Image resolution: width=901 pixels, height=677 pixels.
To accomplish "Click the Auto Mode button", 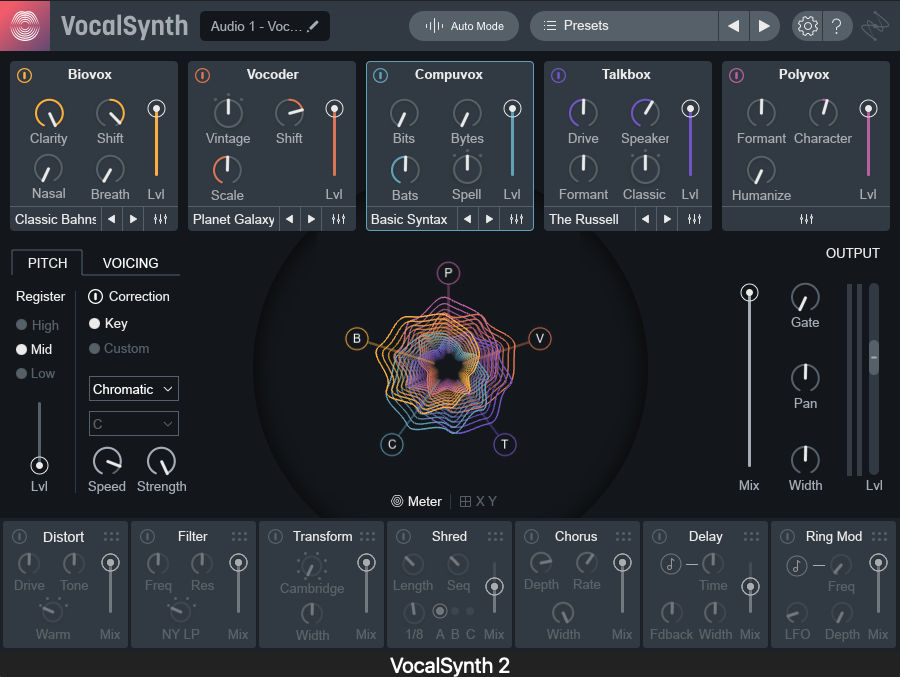I will (464, 26).
